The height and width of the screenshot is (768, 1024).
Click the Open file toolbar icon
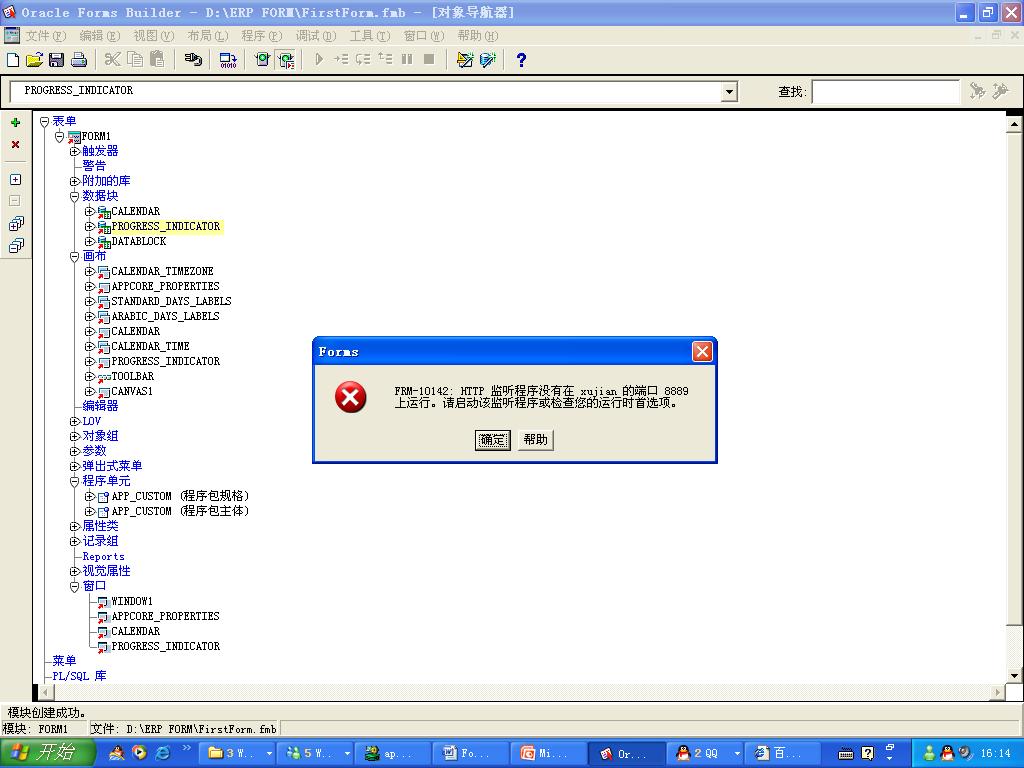[35, 60]
